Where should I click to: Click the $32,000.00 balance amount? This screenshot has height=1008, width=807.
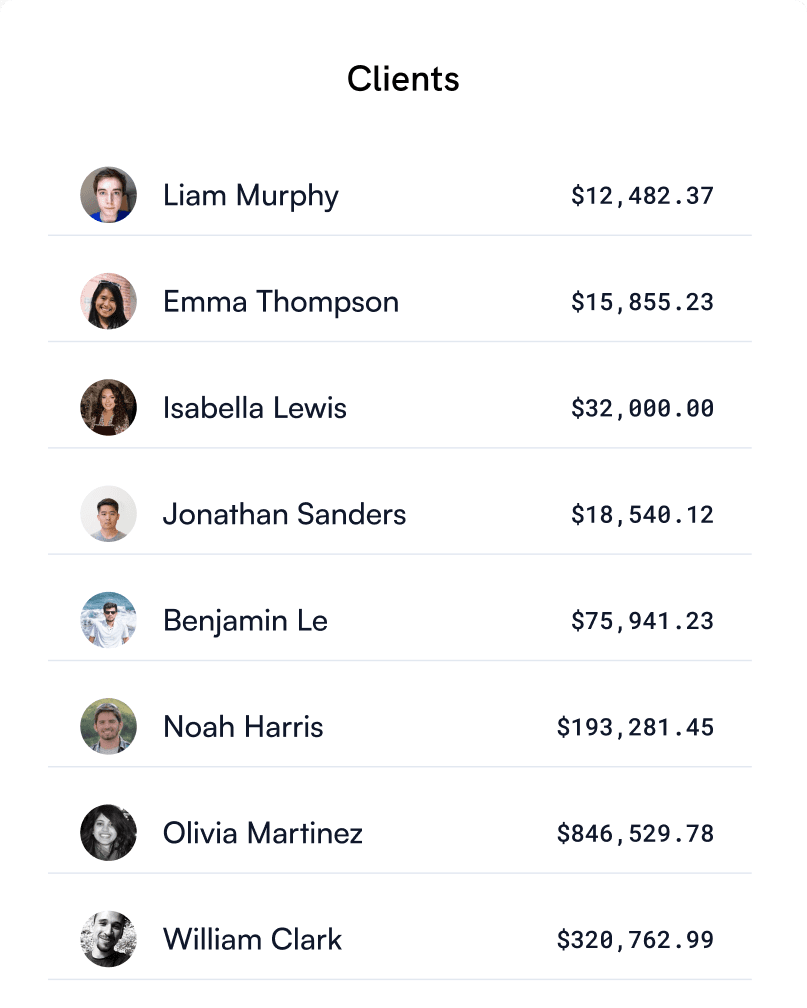click(642, 408)
